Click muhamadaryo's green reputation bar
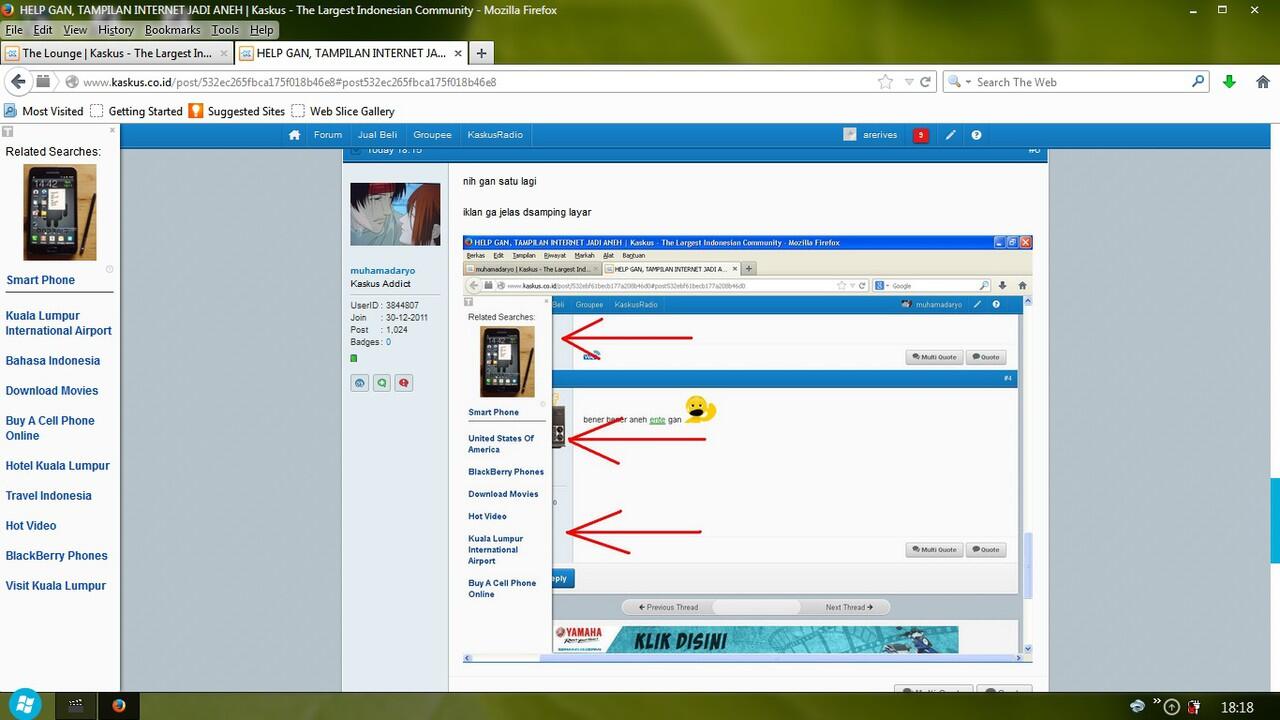The height and width of the screenshot is (720, 1280). tap(353, 358)
